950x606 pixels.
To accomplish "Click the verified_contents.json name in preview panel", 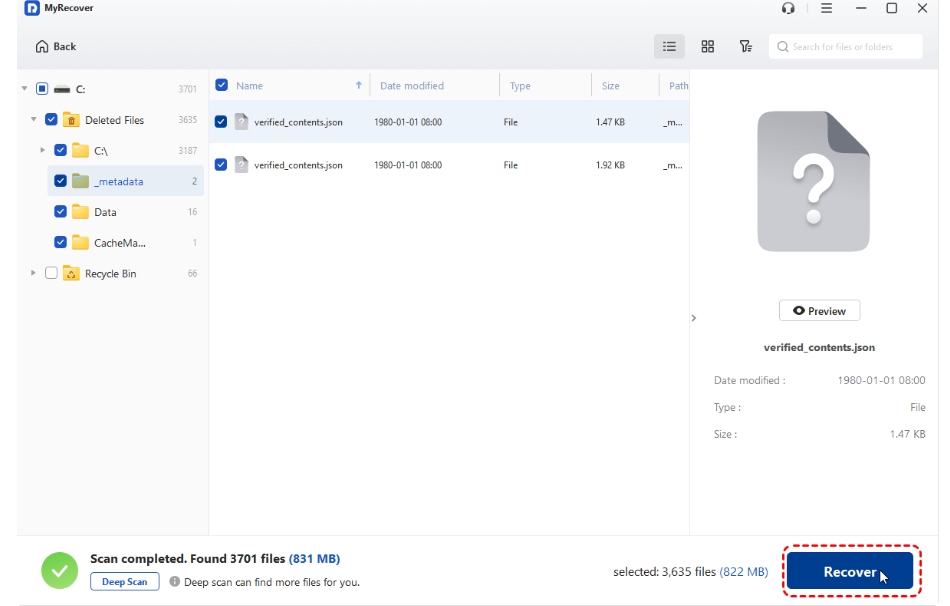I will (819, 348).
